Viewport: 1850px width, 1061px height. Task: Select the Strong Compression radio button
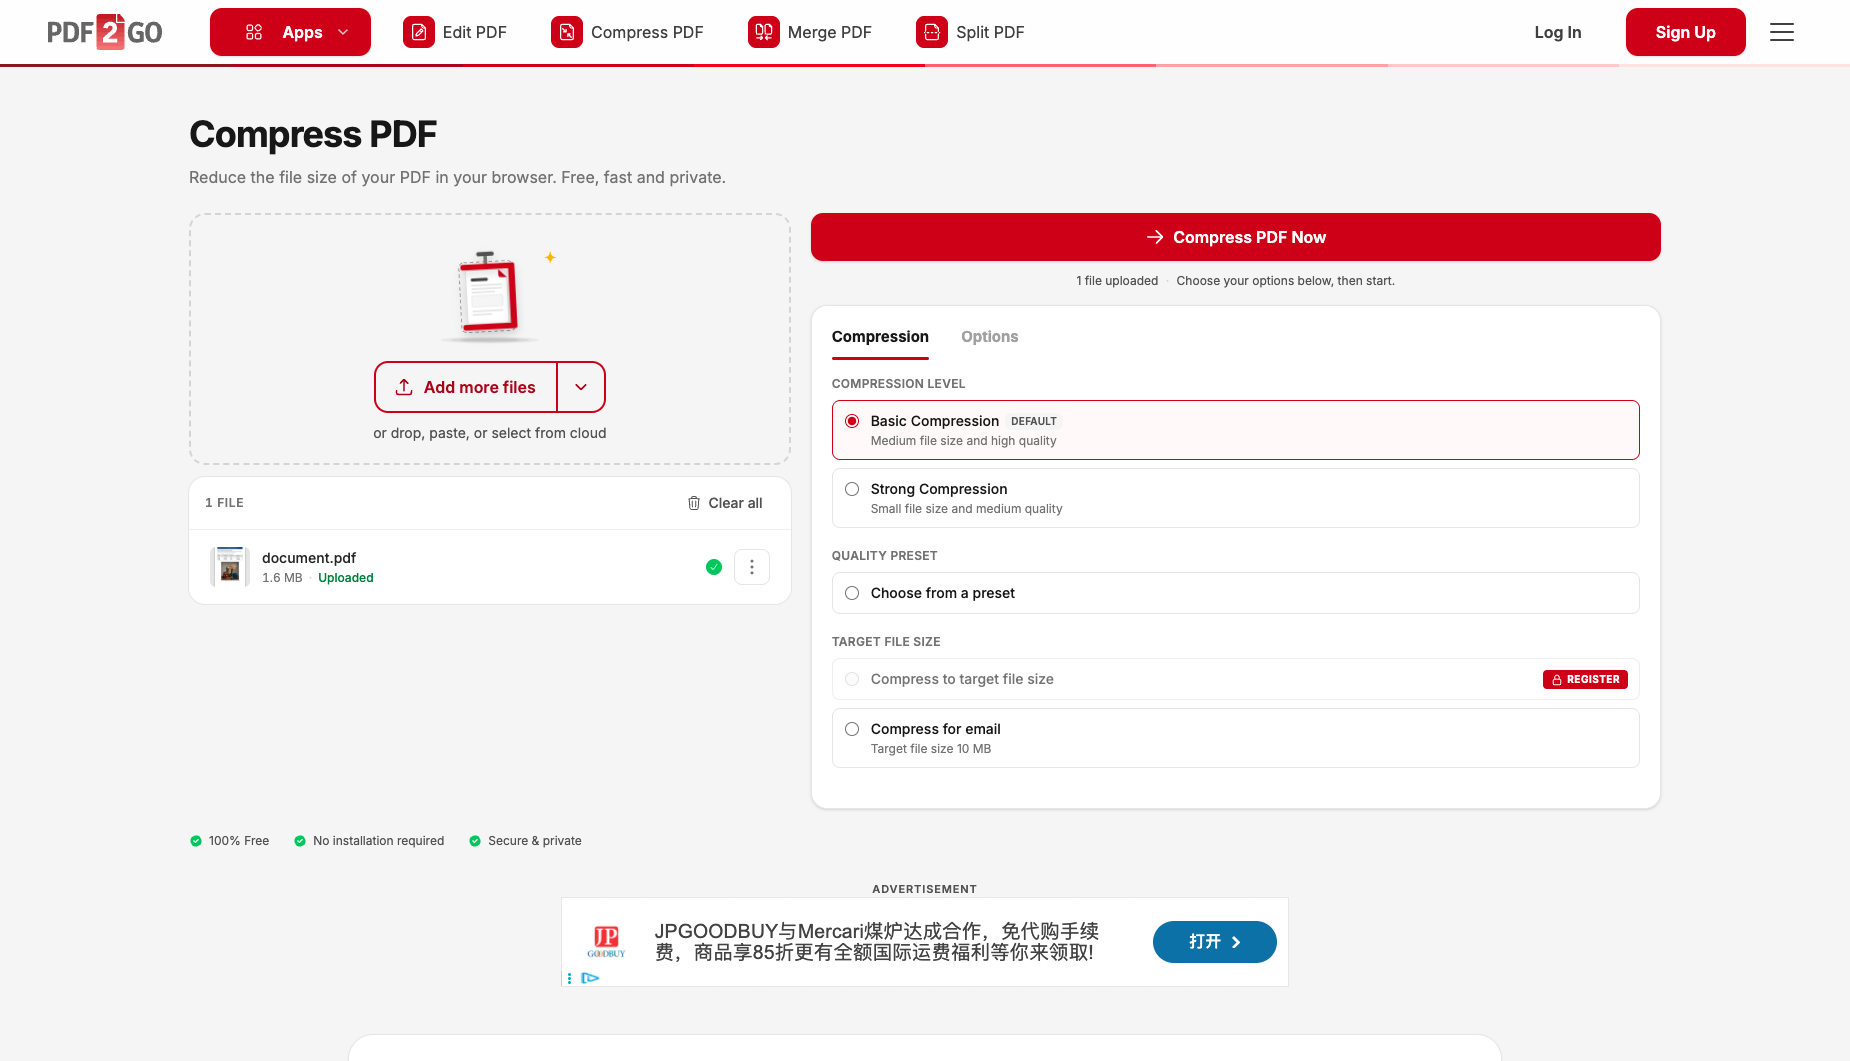point(852,489)
